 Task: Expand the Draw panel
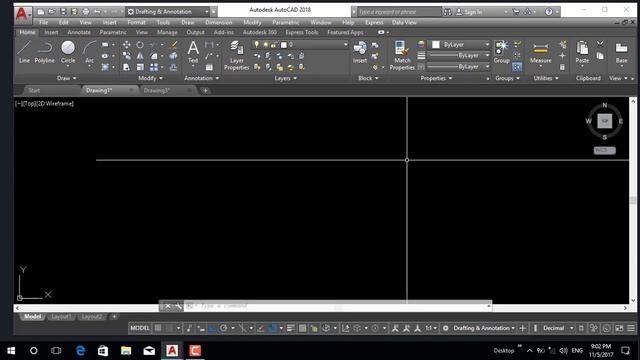(x=66, y=78)
